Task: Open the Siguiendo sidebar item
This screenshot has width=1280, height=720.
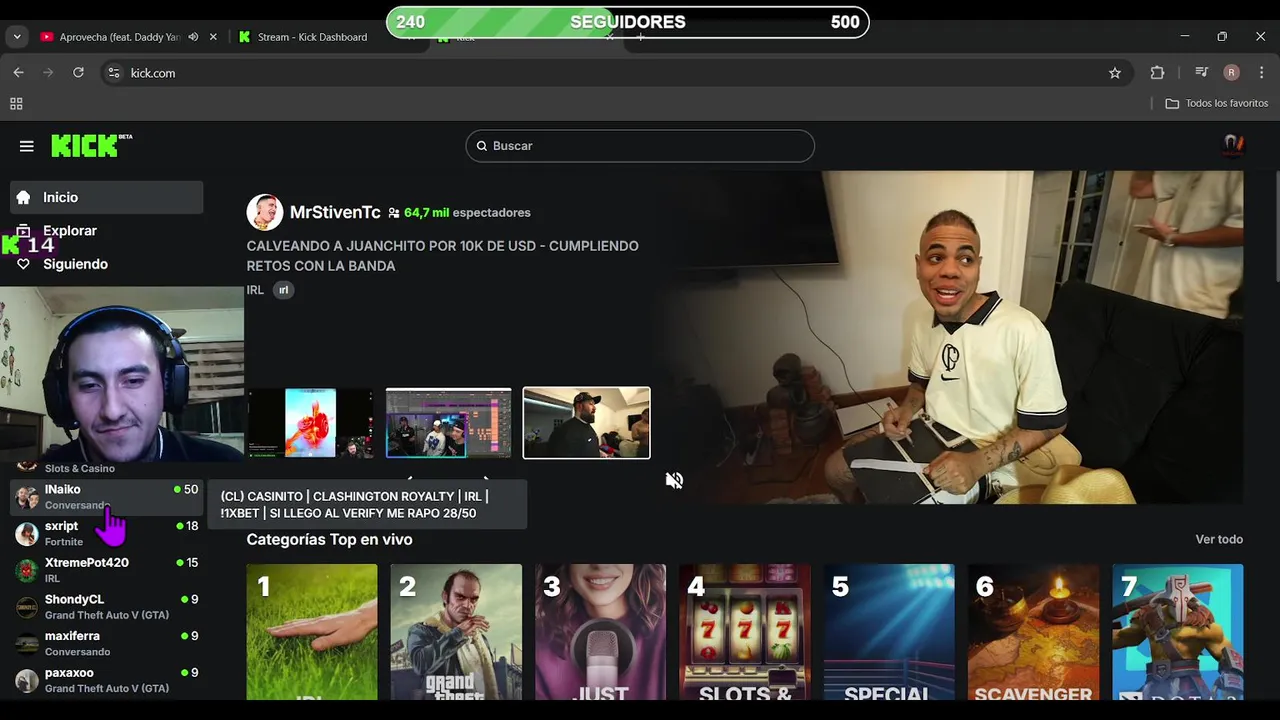Action: (x=75, y=264)
